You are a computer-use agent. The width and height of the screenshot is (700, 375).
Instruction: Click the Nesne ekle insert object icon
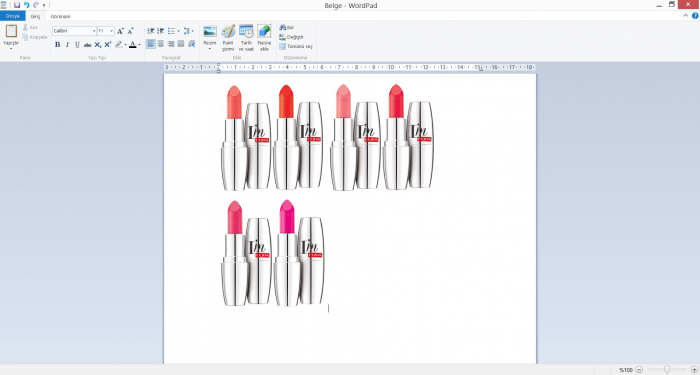click(264, 31)
